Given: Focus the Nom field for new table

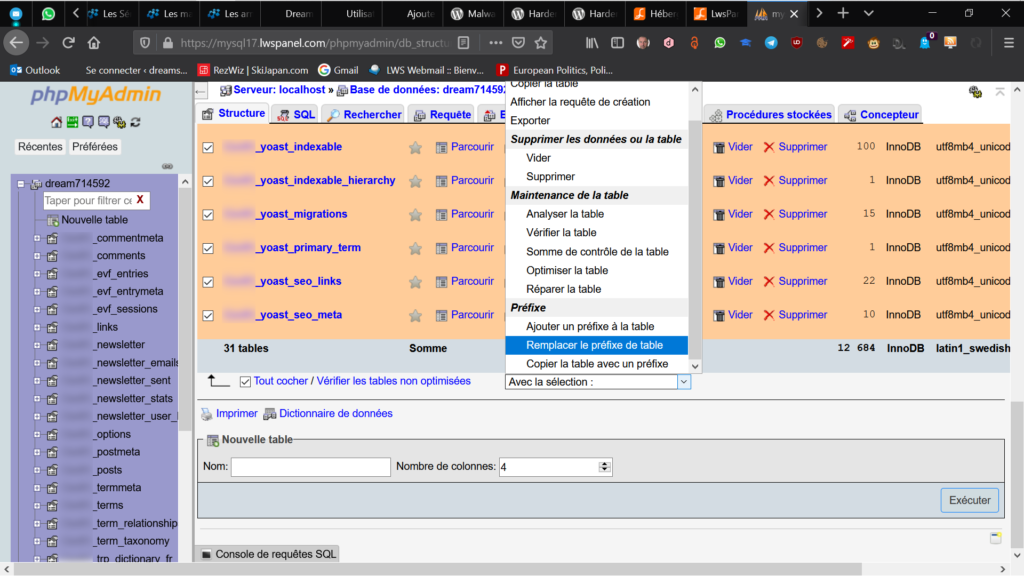Looking at the screenshot, I should coord(311,467).
